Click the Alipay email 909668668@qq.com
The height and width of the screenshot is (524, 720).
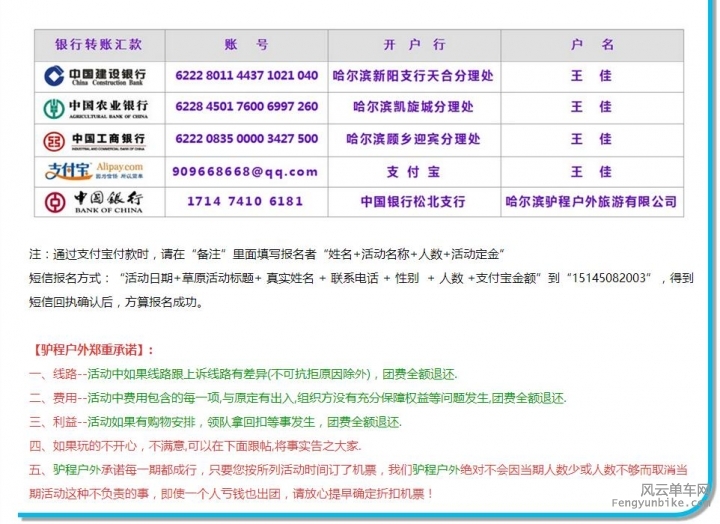[246, 171]
